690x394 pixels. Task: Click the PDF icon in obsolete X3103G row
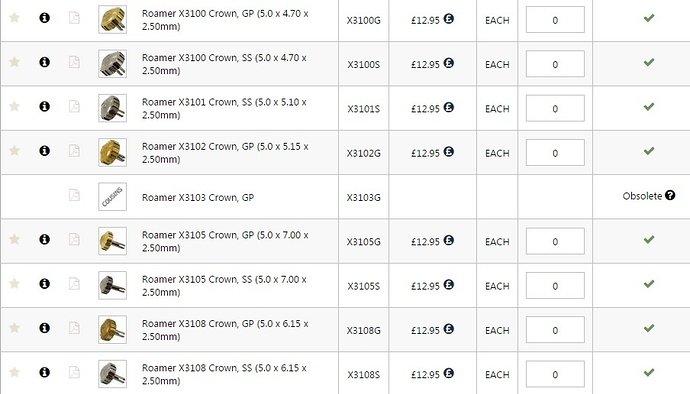pyautogui.click(x=74, y=195)
